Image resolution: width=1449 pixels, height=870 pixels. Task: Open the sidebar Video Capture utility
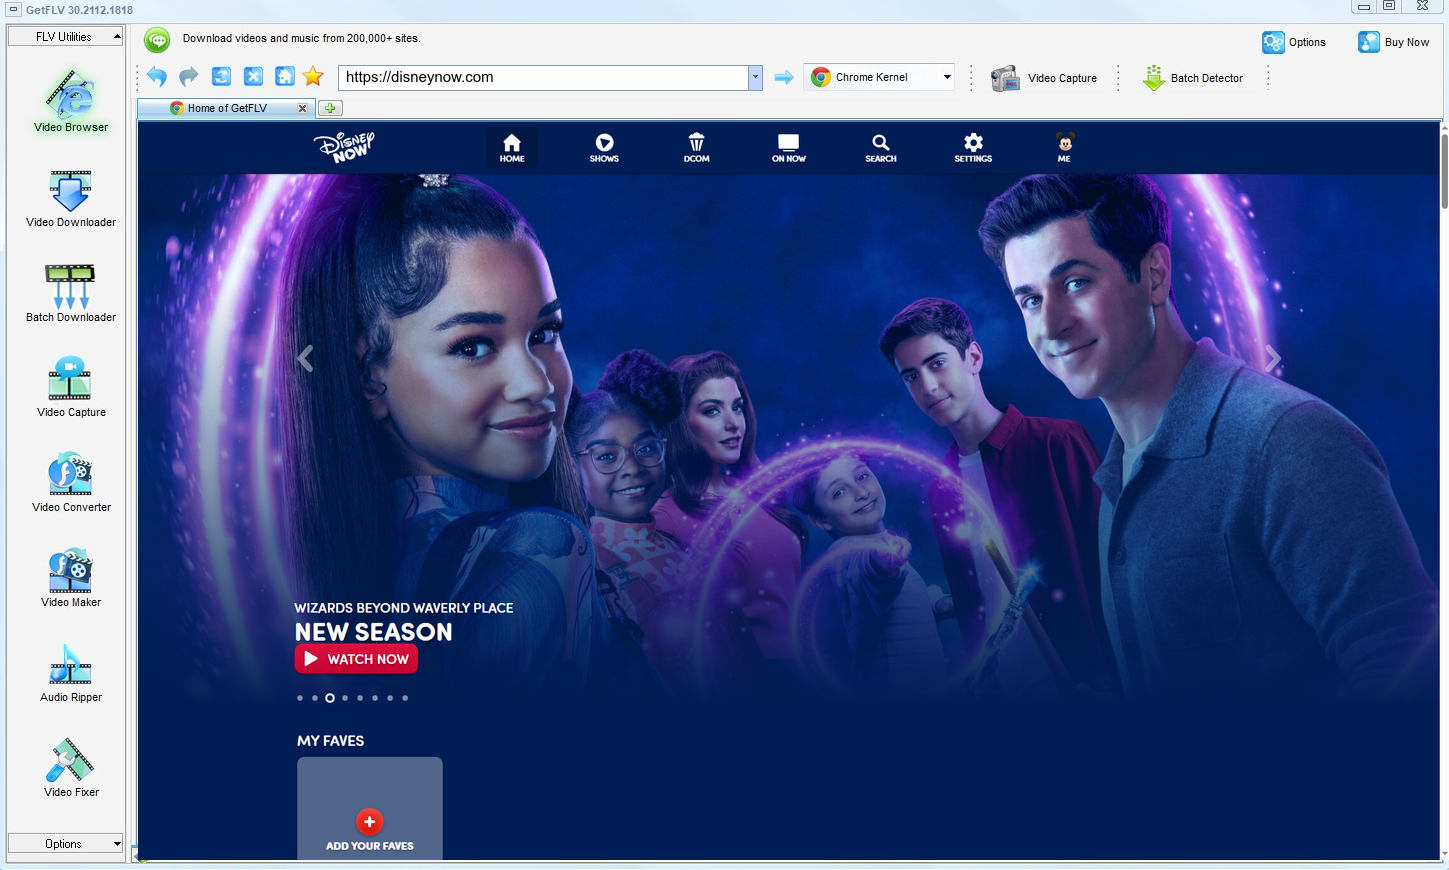point(71,387)
